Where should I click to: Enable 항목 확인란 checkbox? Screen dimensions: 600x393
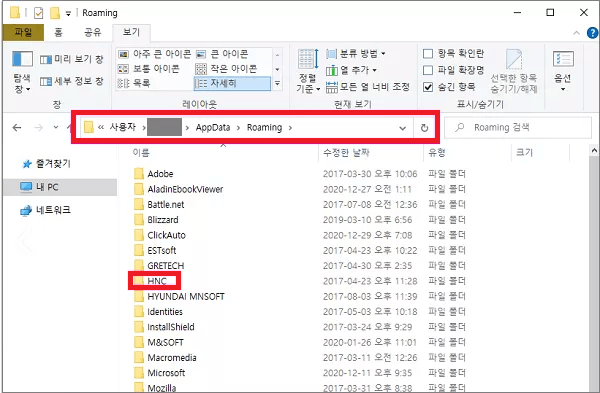[x=428, y=54]
